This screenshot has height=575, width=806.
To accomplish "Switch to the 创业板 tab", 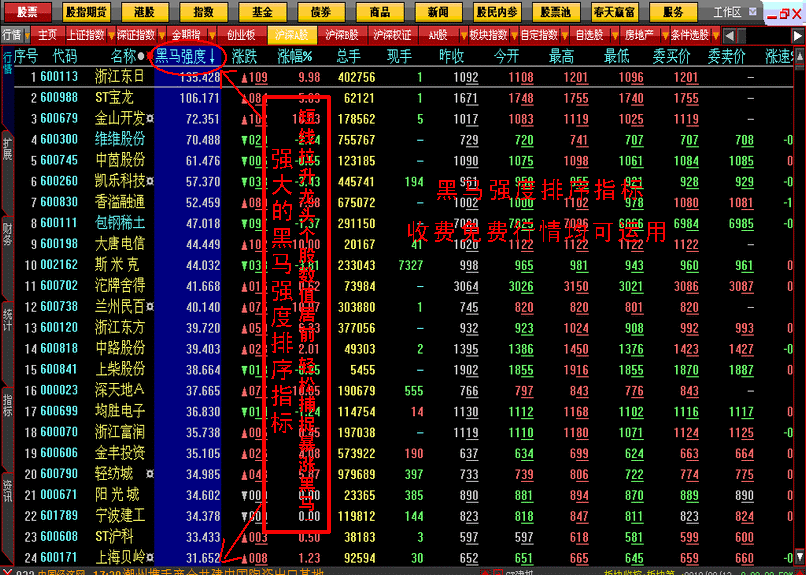I will coord(243,35).
